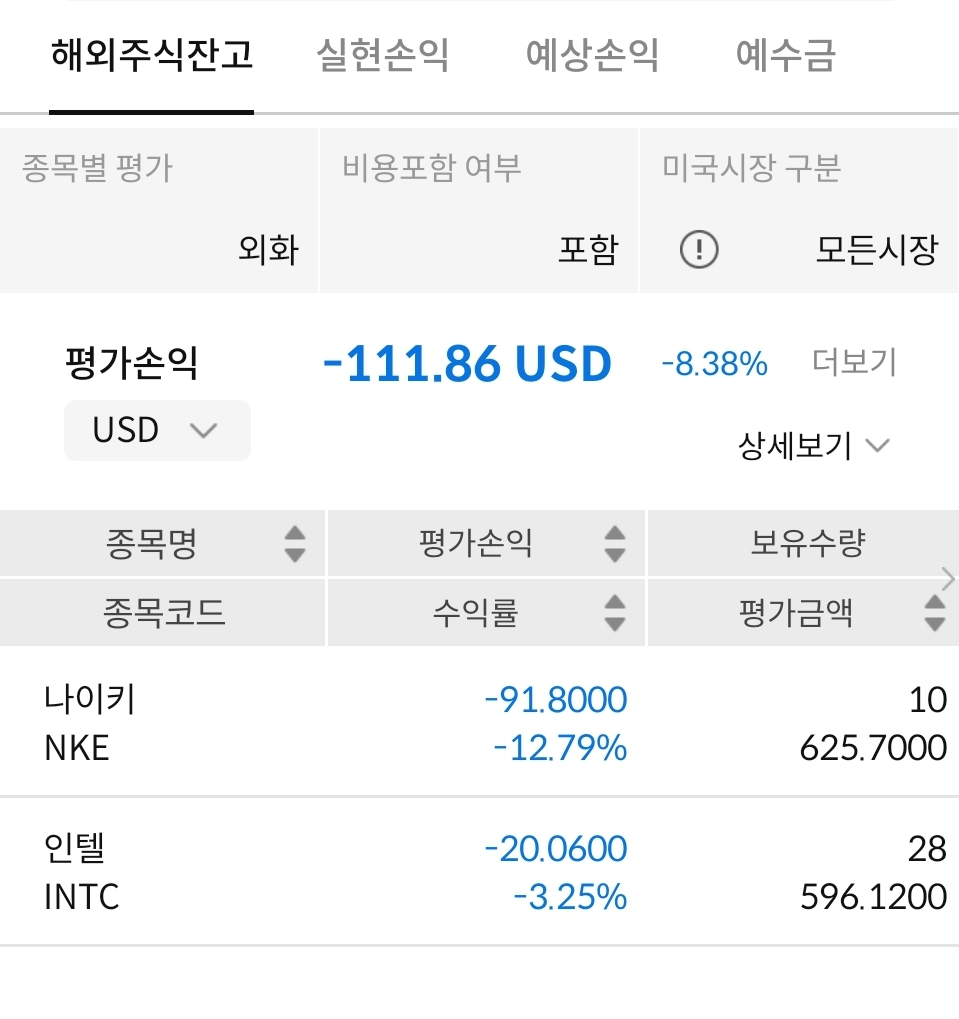
Task: Open the 예수금 tab
Action: pyautogui.click(x=785, y=55)
